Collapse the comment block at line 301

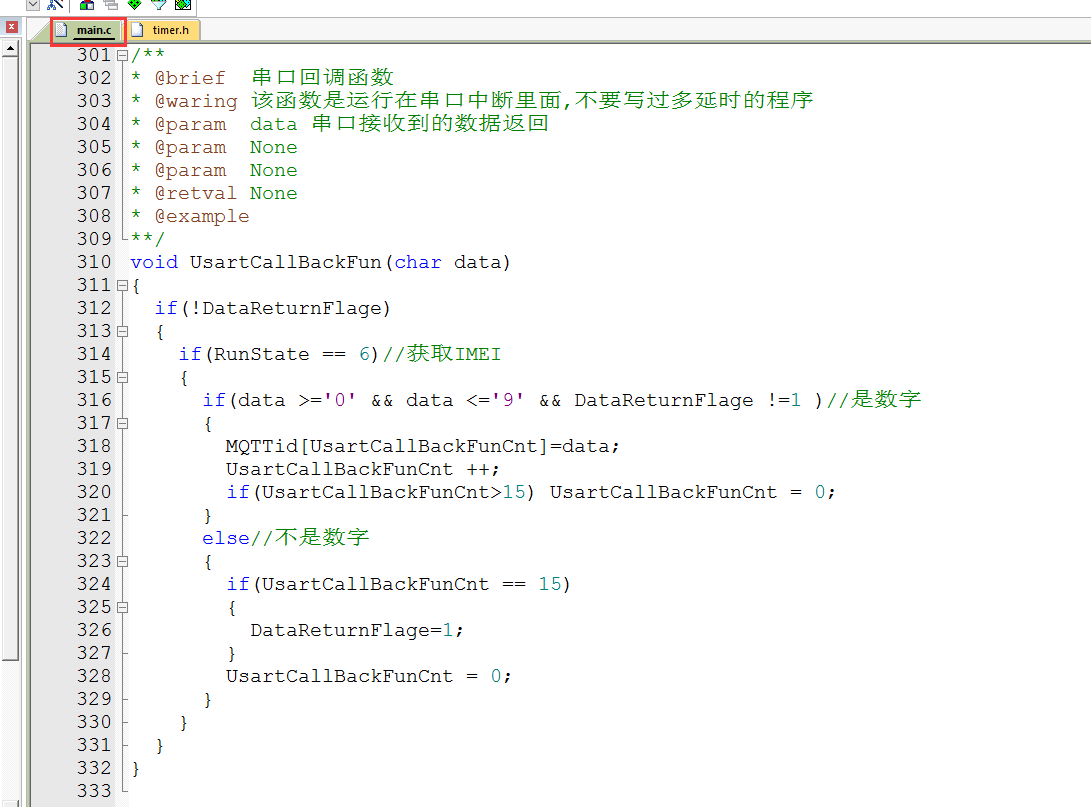pyautogui.click(x=122, y=55)
